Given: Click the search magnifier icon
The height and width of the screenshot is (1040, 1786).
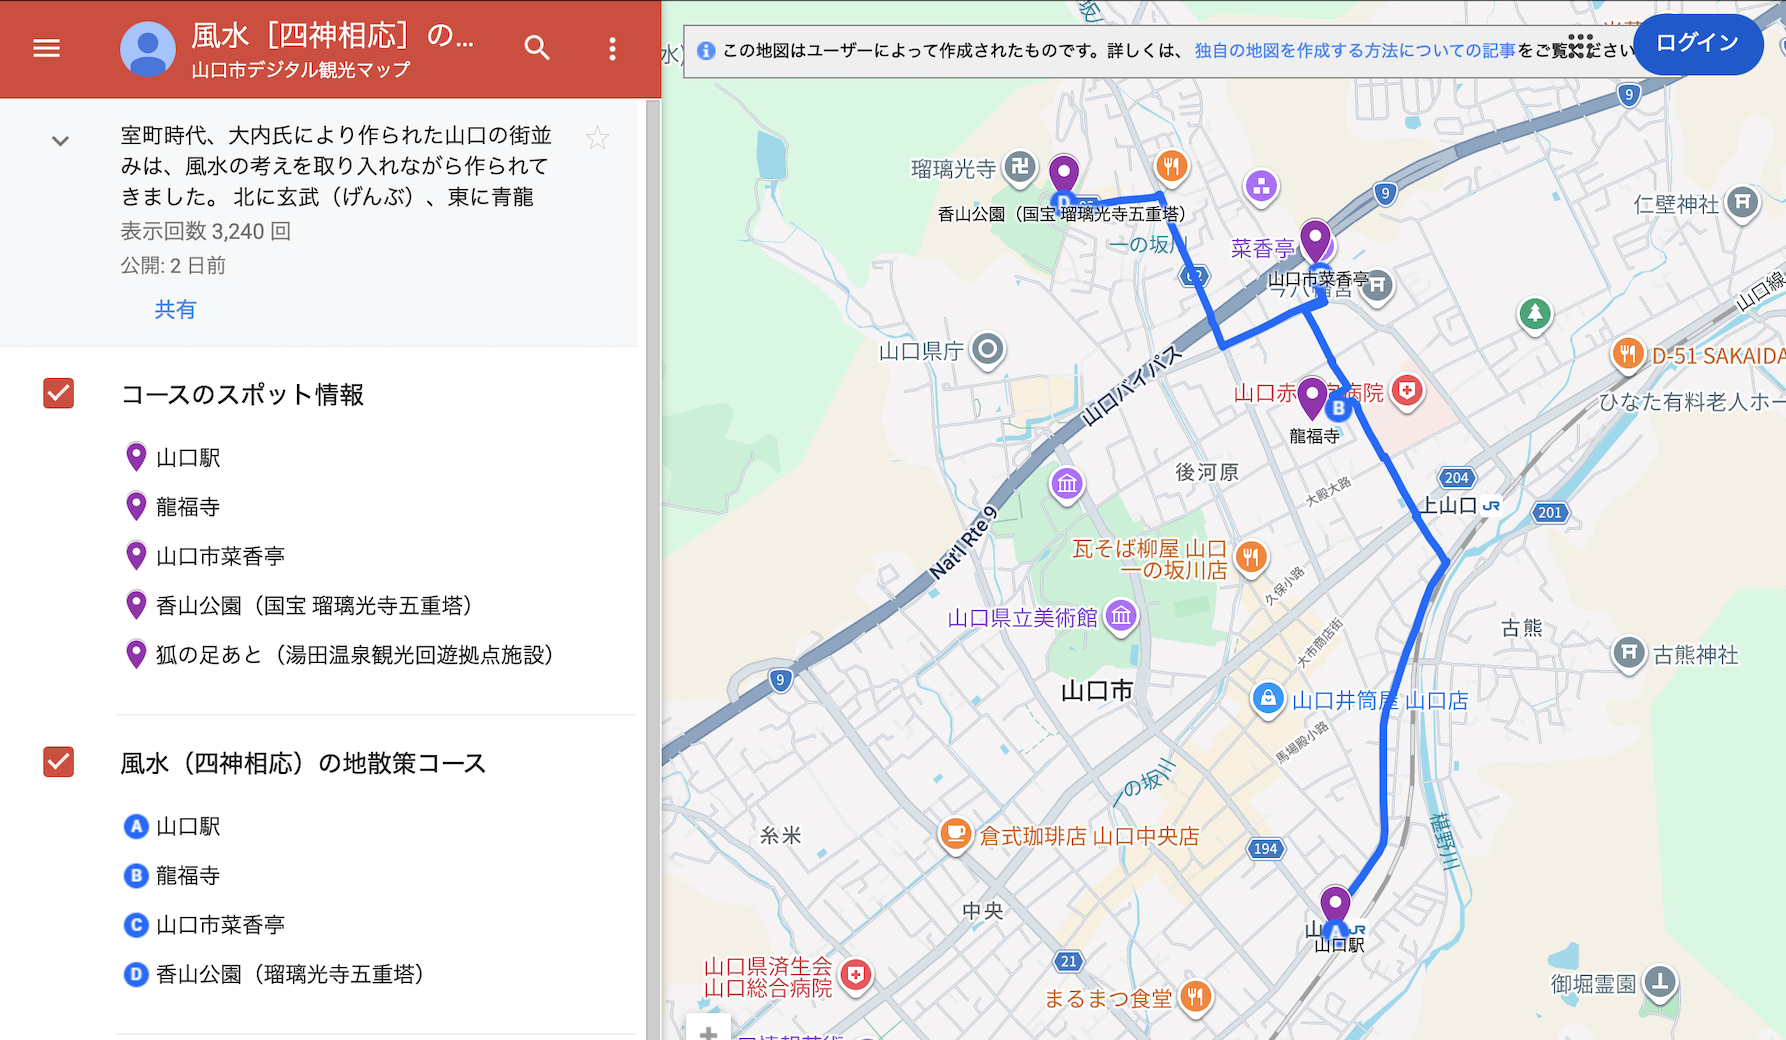Looking at the screenshot, I should coord(537,48).
